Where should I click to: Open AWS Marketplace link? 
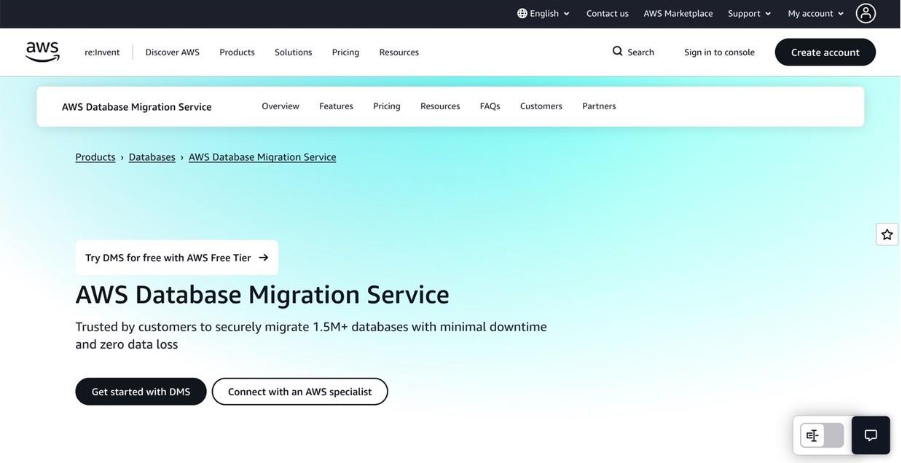point(678,13)
